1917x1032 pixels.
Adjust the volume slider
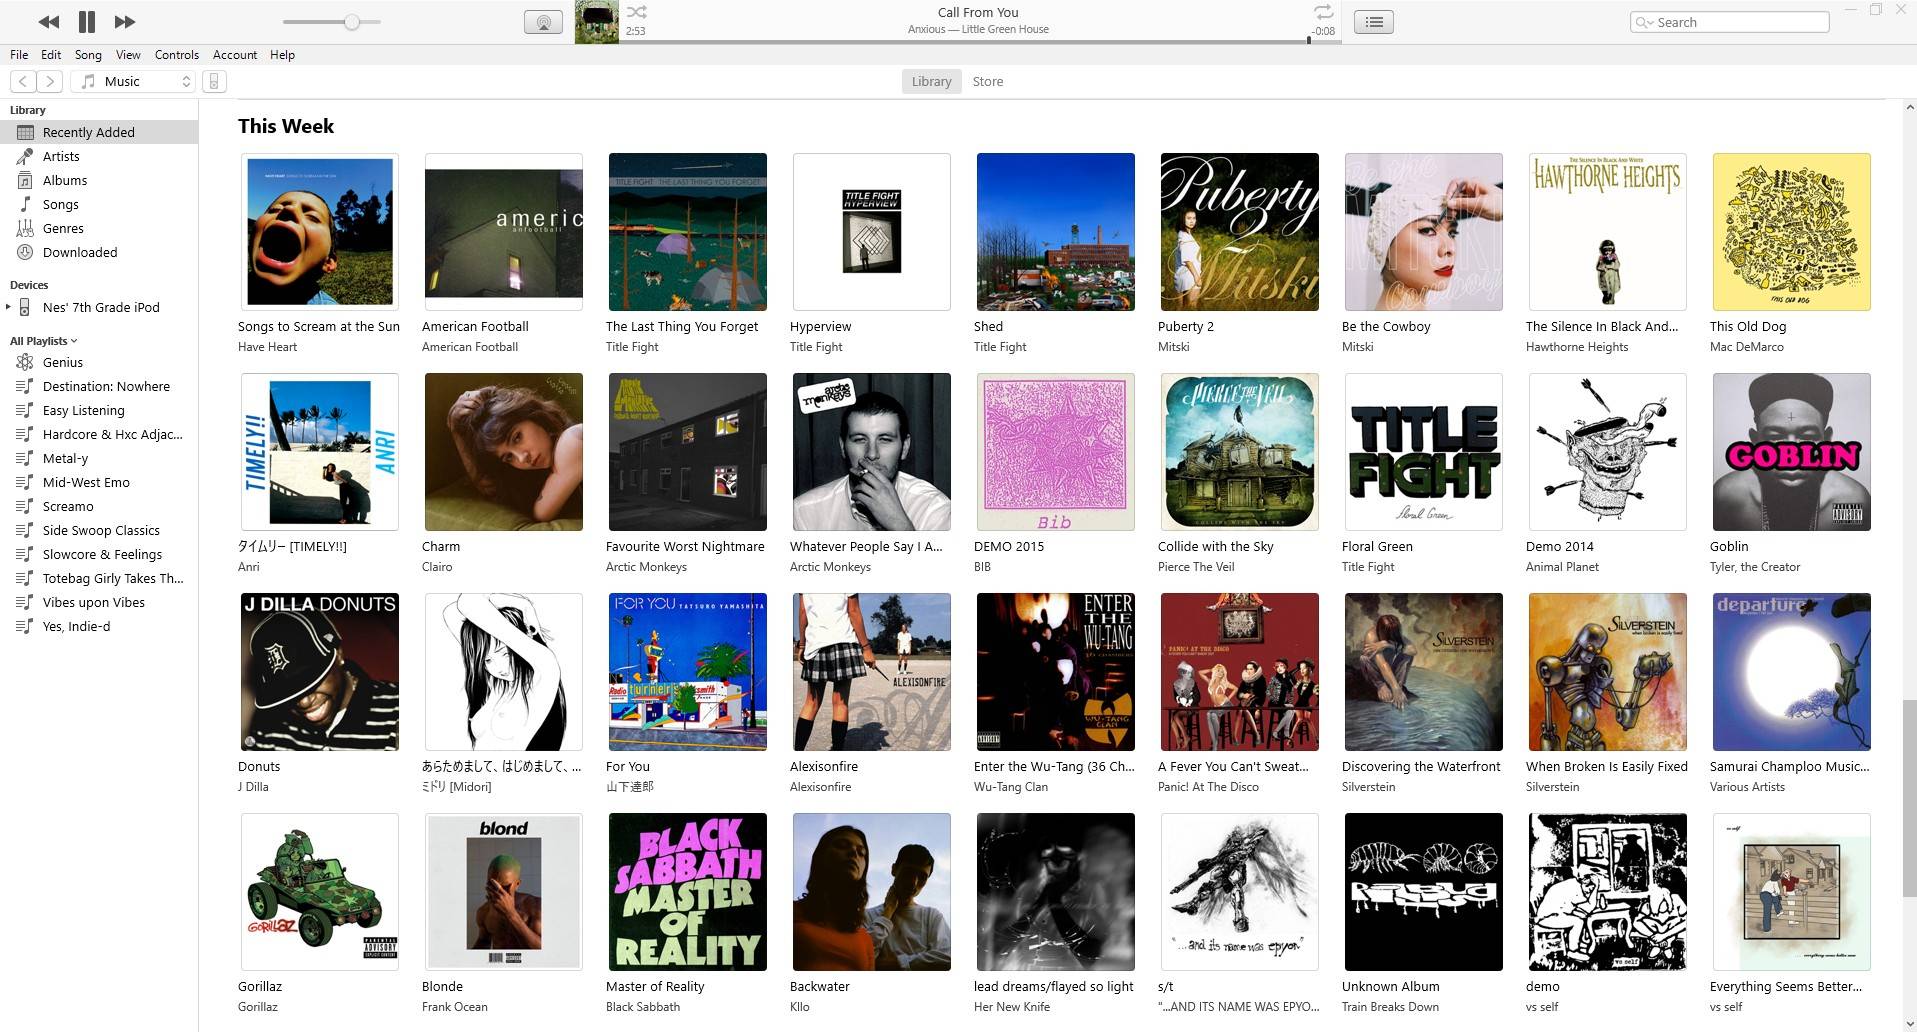point(332,22)
